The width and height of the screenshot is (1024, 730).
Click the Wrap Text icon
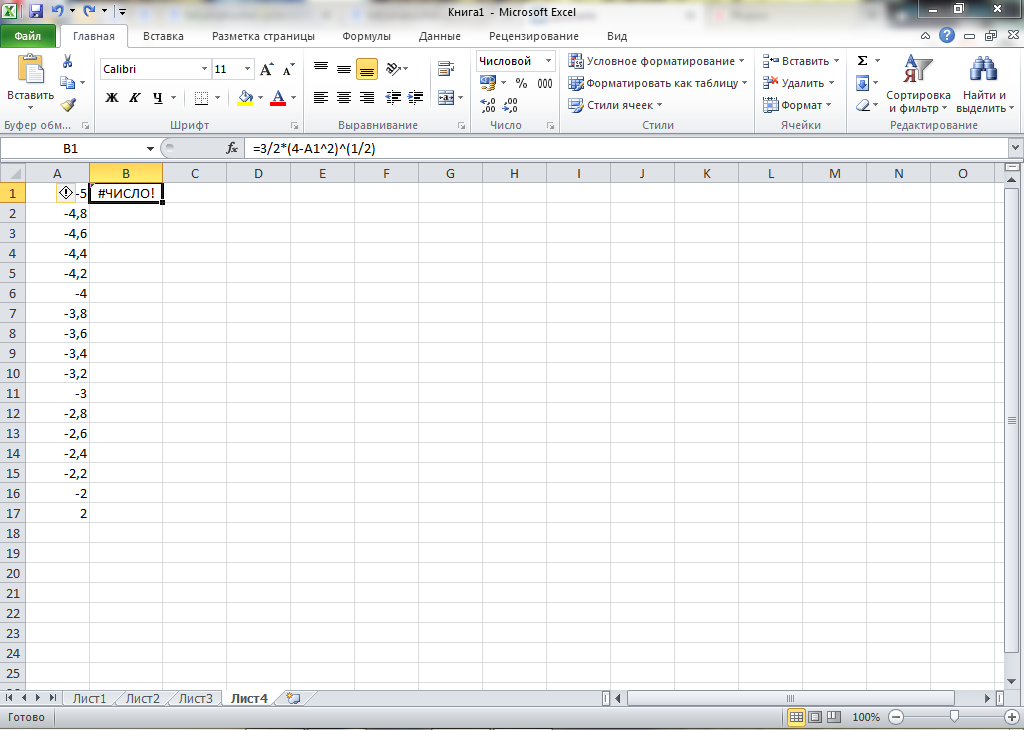(446, 68)
